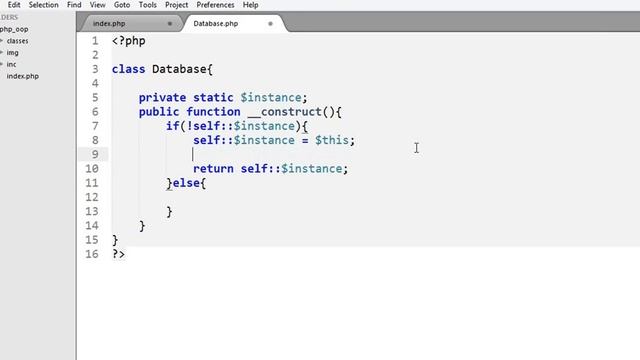Click '}else{' on line 11
Image resolution: width=640 pixels, height=360 pixels.
186,183
